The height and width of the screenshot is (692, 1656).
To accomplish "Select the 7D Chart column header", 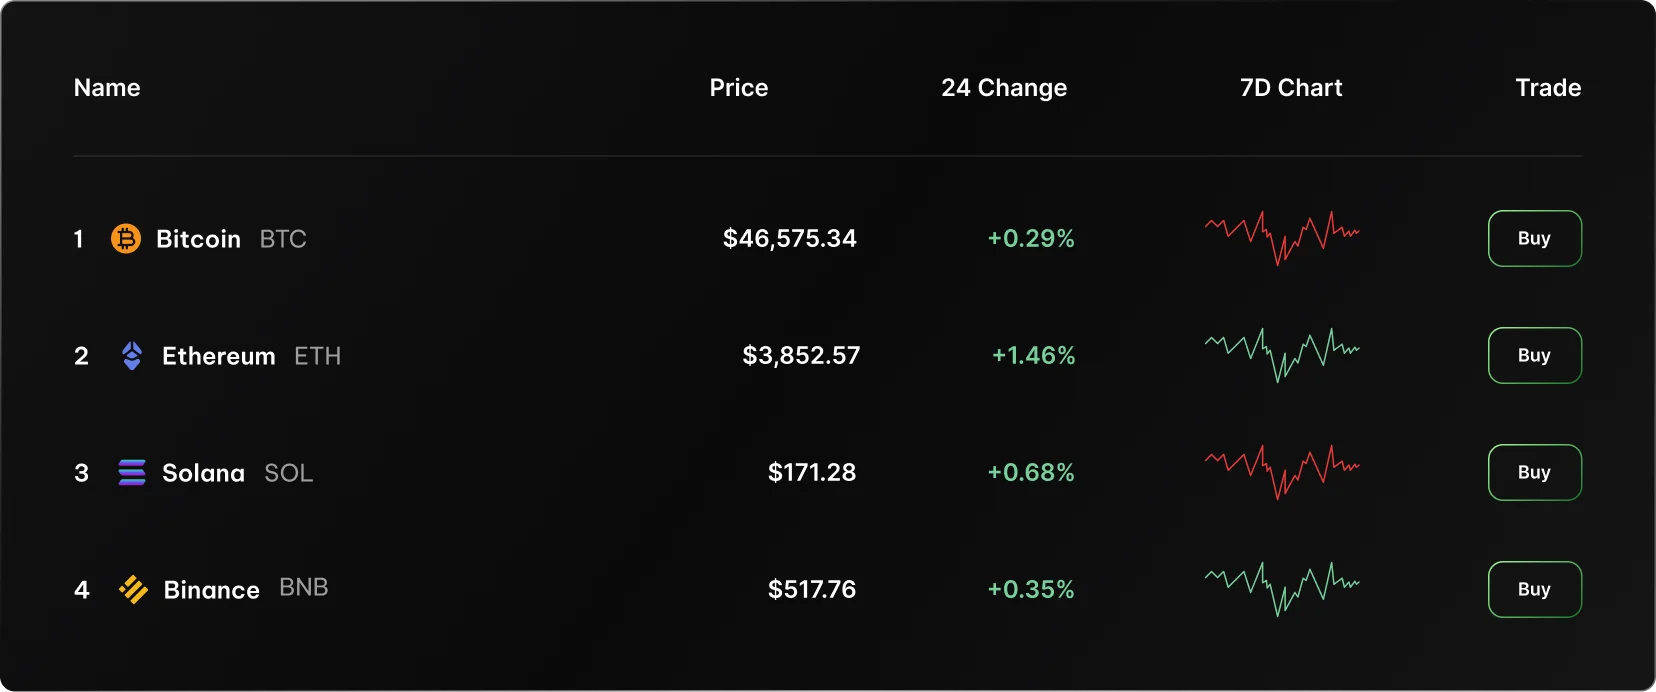I will click(x=1291, y=88).
